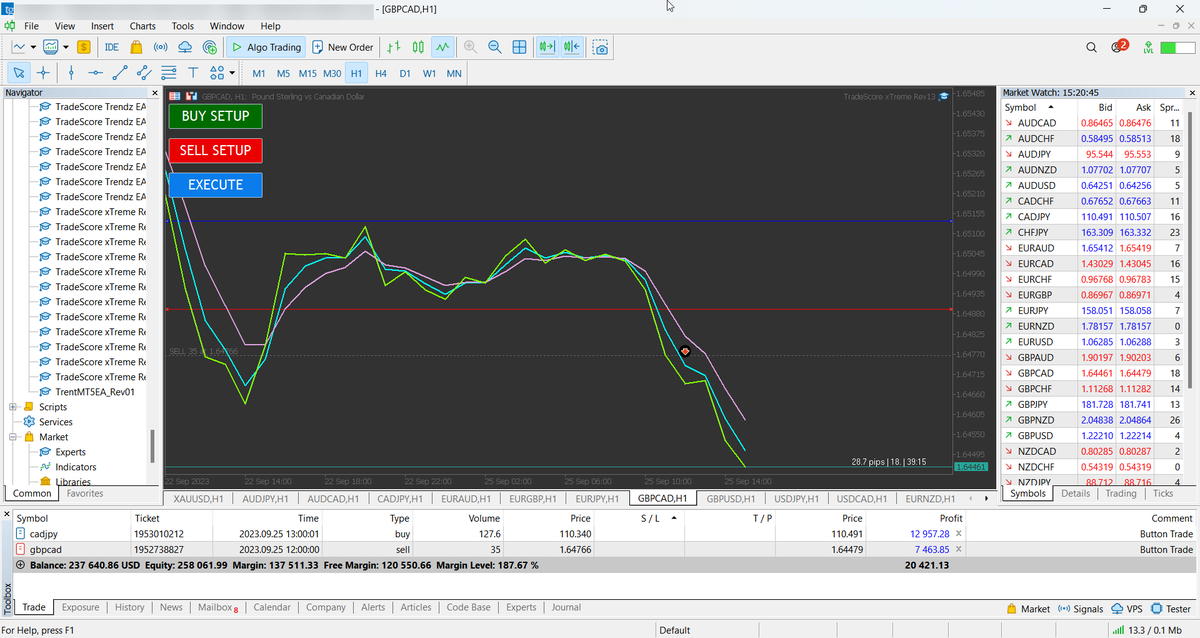Switch chart to candlesticks type
The image size is (1200, 638).
point(419,46)
